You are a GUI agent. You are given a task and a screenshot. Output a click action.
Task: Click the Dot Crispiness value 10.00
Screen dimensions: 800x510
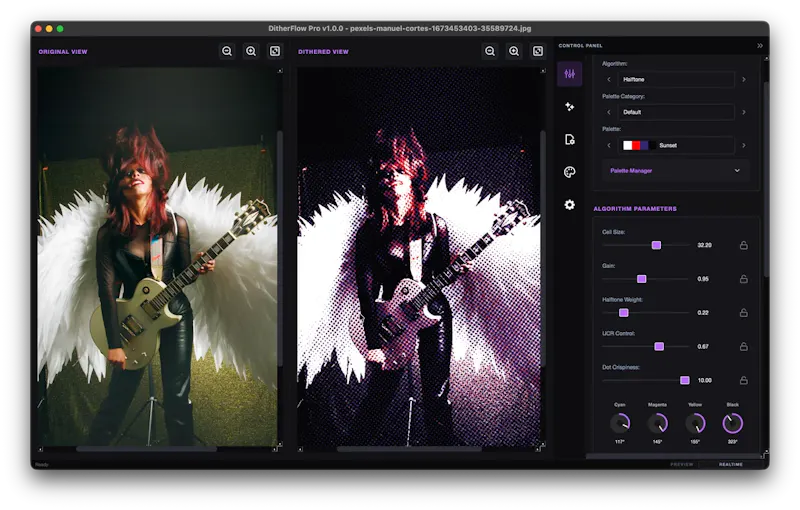tap(705, 380)
